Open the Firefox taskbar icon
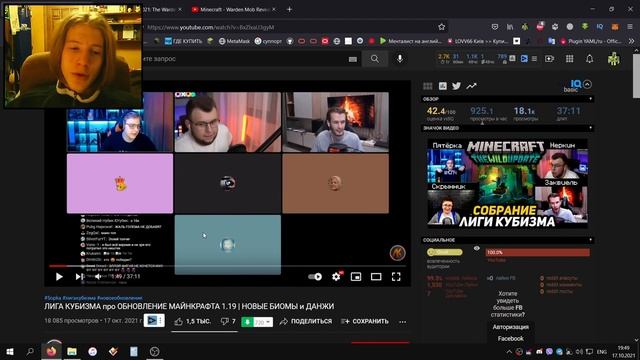Viewport: 640px width, 360px height. 51,351
